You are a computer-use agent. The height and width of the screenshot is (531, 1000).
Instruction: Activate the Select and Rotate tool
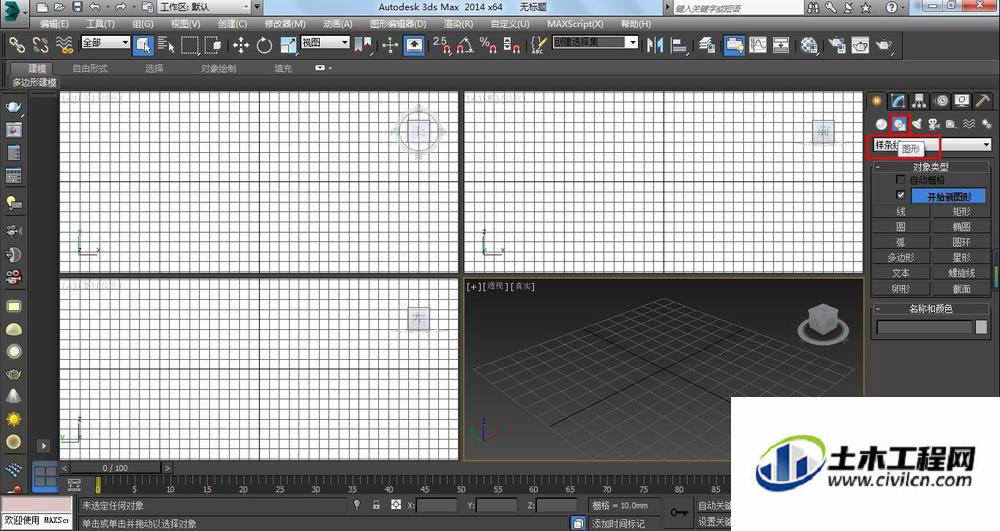point(264,45)
